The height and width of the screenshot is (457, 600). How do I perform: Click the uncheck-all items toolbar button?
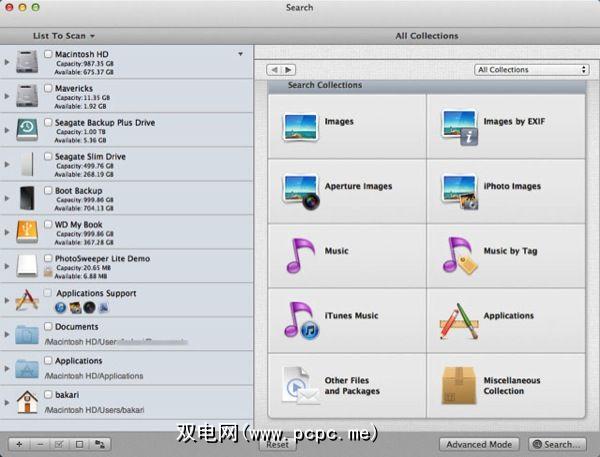(x=79, y=444)
